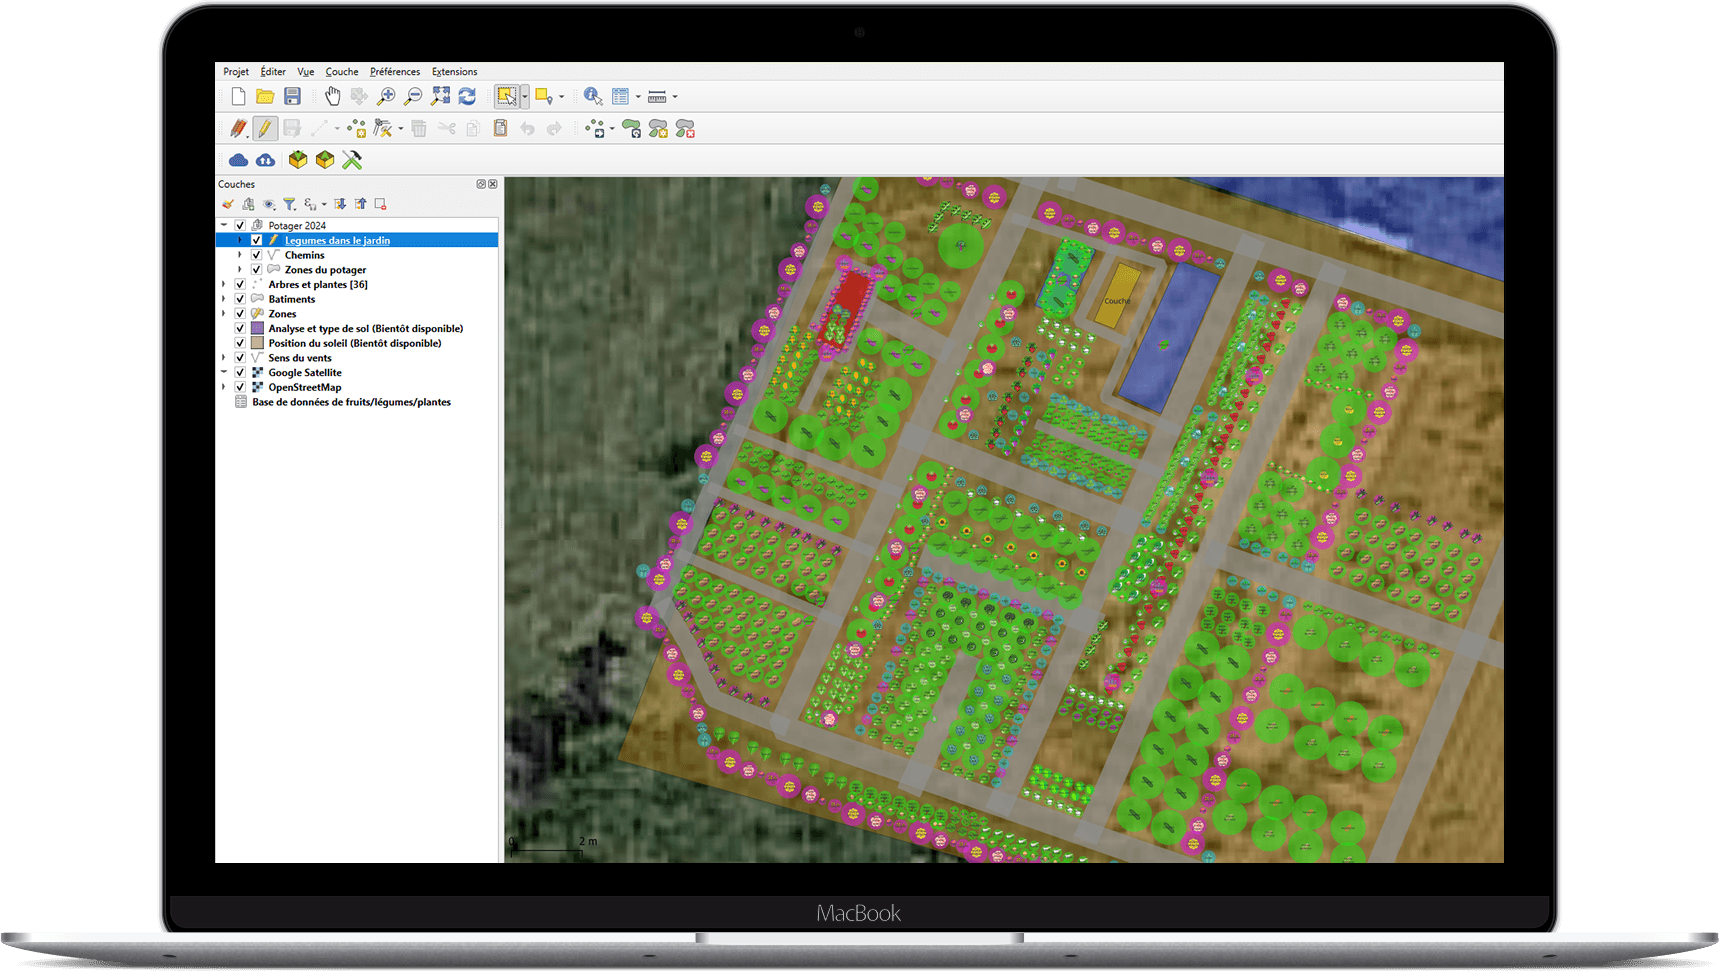Expand Zones du potager layer
This screenshot has width=1720, height=972.
[x=240, y=270]
